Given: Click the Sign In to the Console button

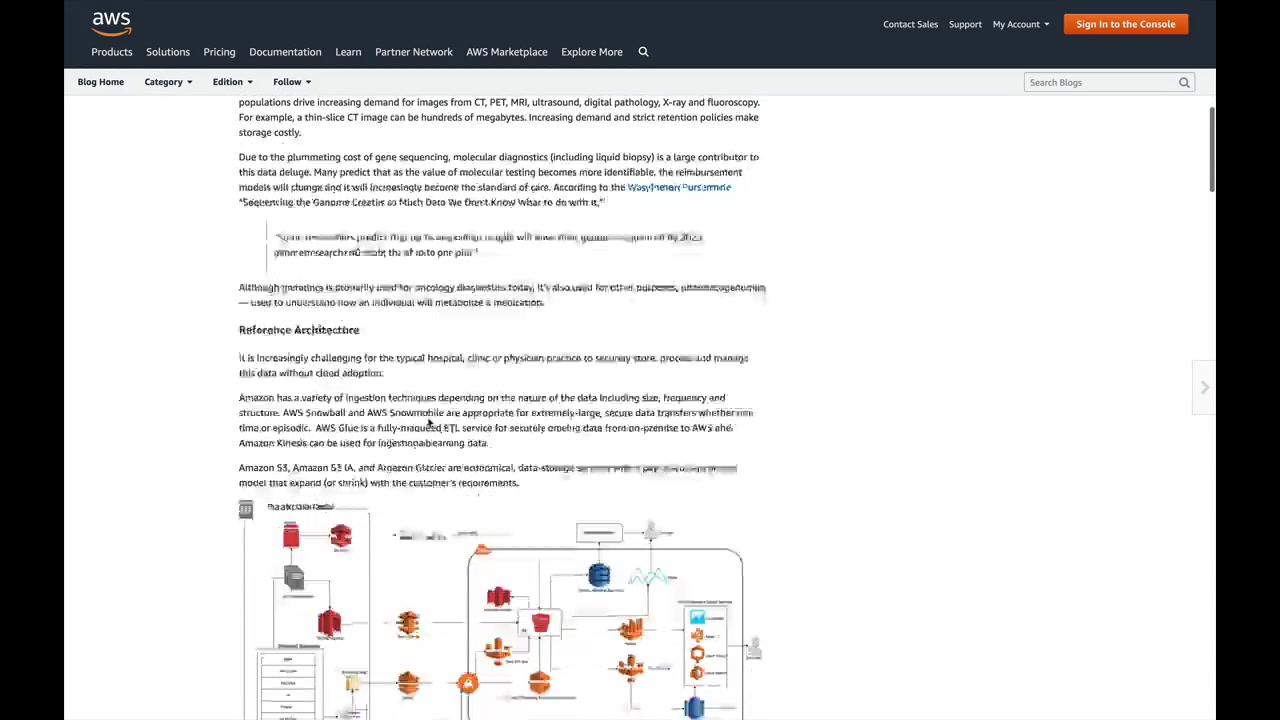Looking at the screenshot, I should click(x=1126, y=24).
